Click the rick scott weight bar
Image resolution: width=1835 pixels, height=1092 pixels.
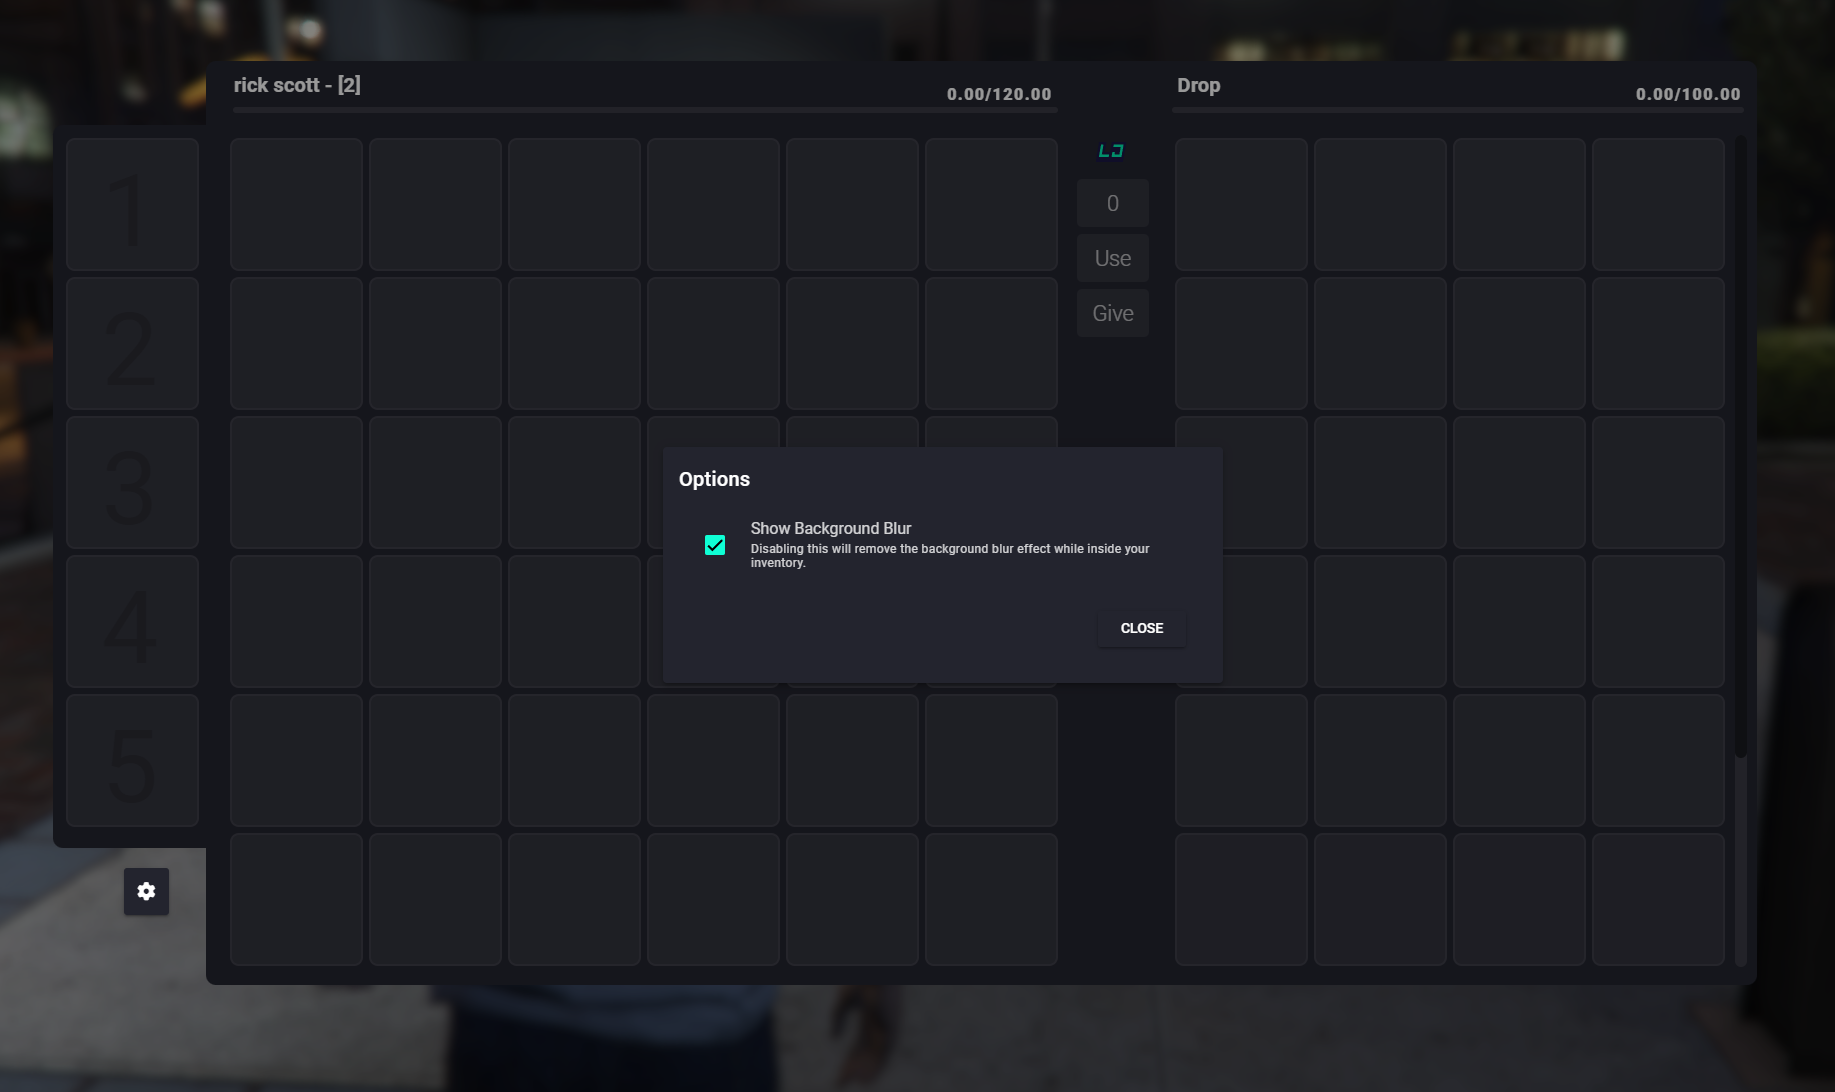click(645, 110)
